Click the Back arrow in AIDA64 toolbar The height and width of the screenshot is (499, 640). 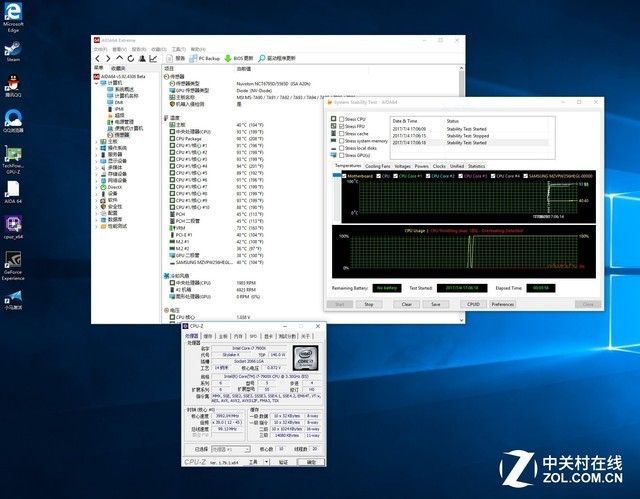pyautogui.click(x=97, y=58)
